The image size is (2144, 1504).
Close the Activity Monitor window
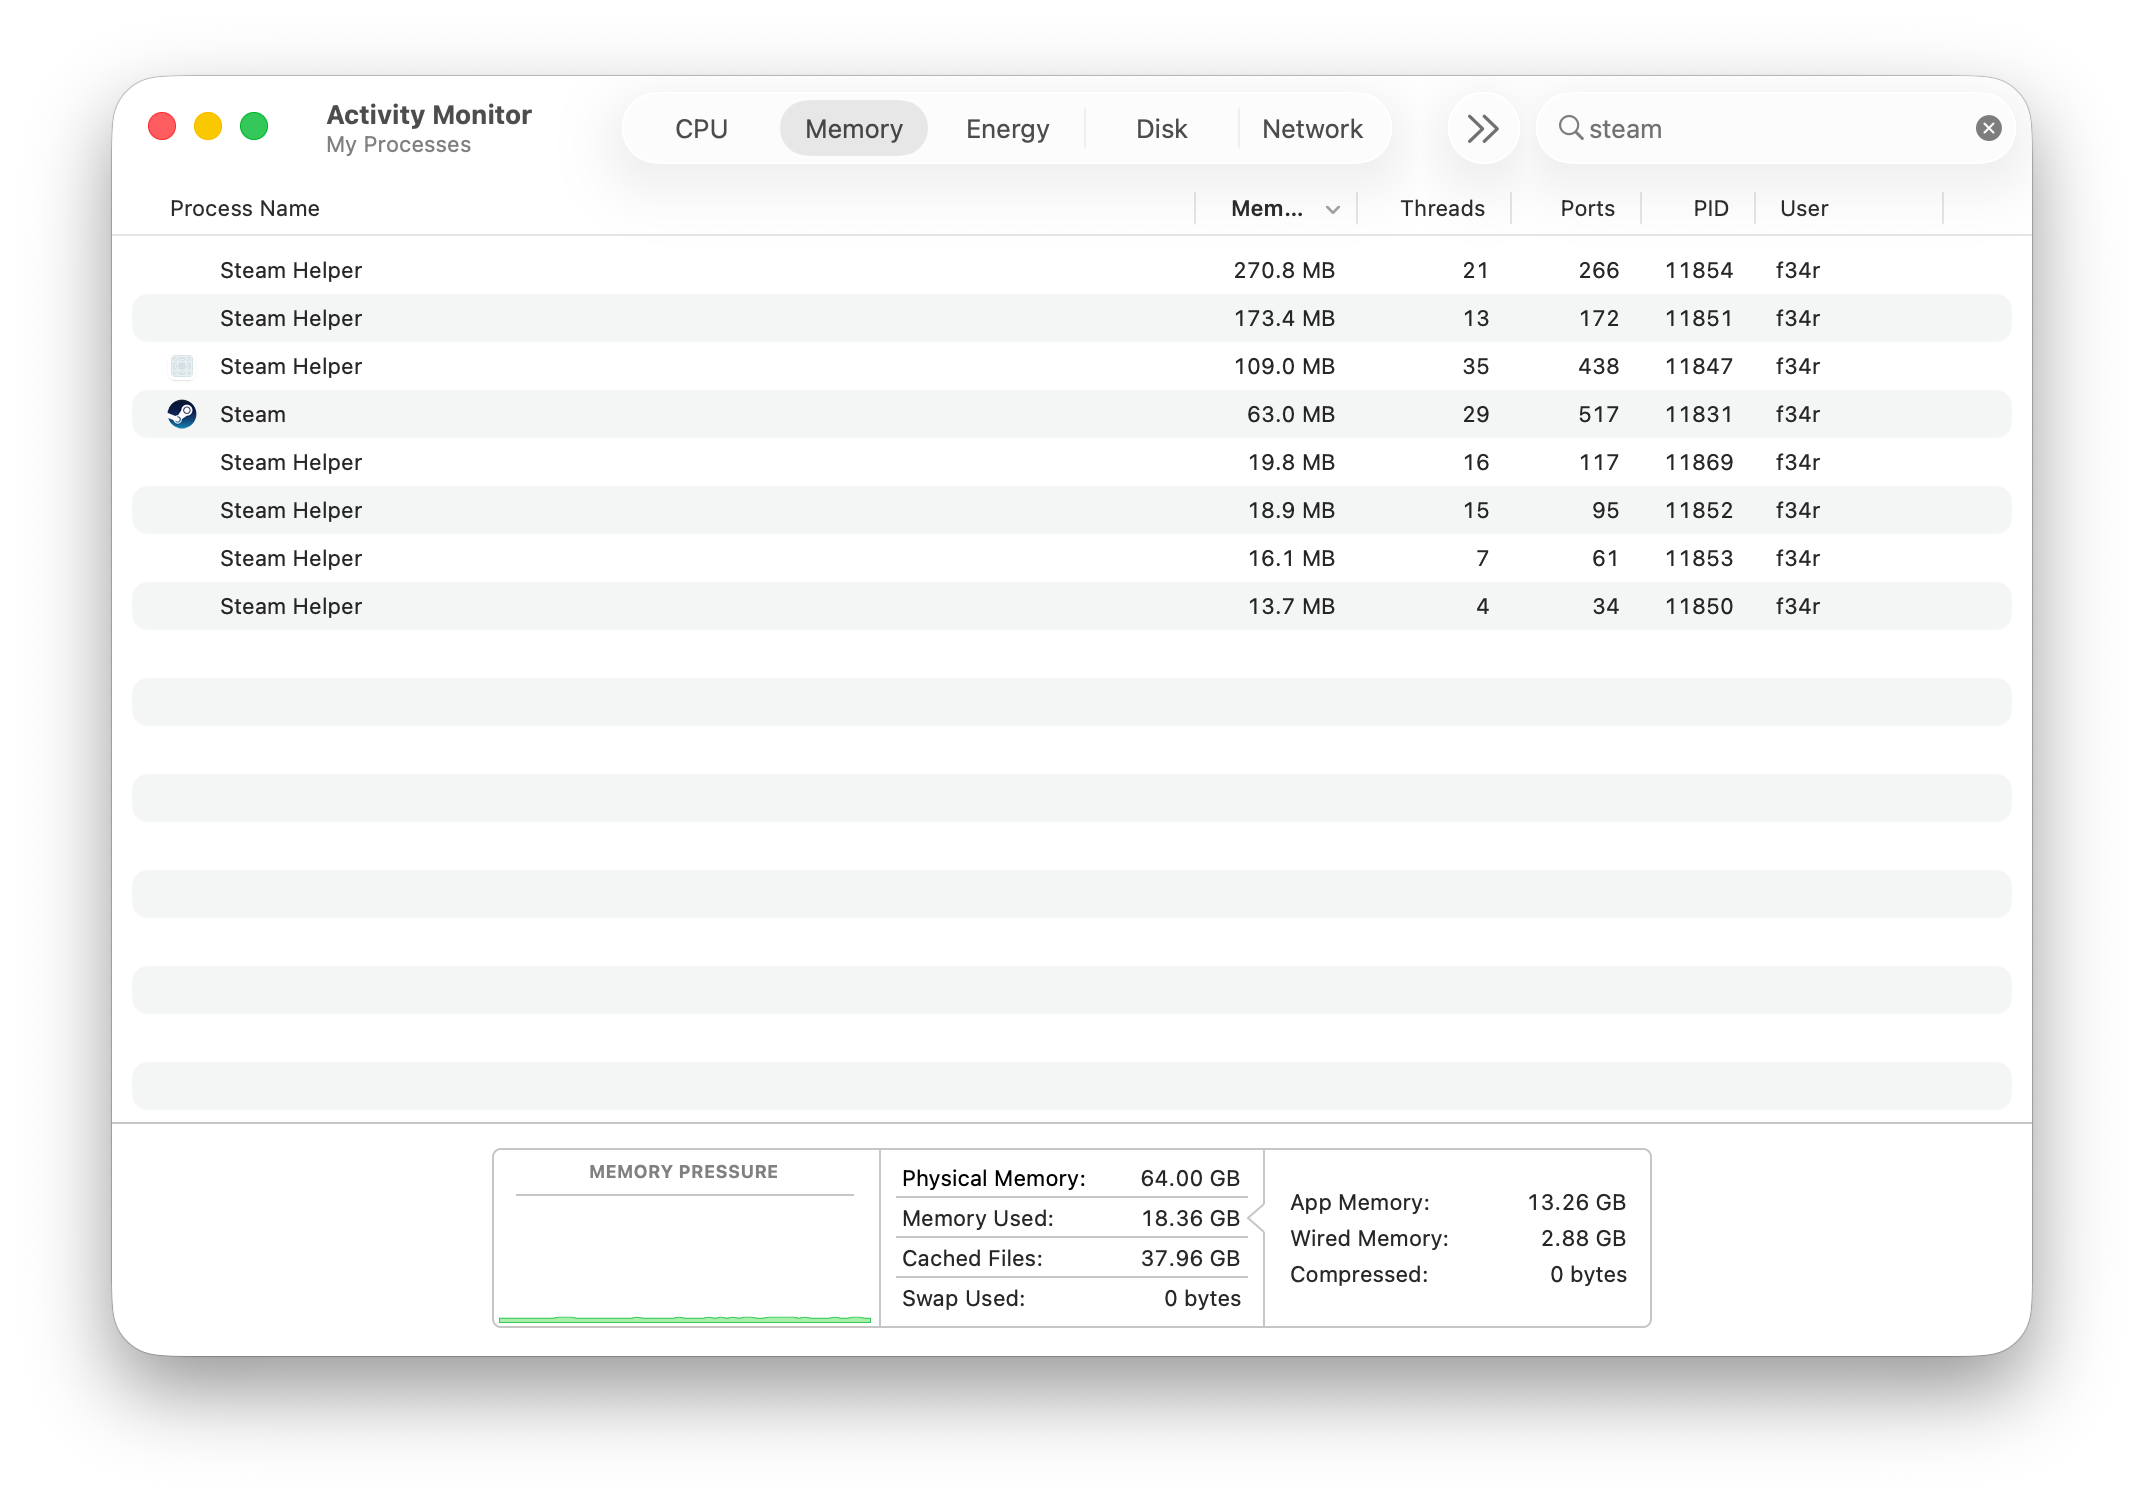162,126
